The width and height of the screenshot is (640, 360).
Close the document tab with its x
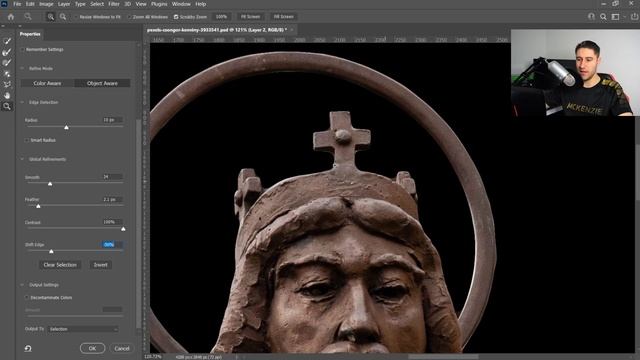click(x=292, y=30)
